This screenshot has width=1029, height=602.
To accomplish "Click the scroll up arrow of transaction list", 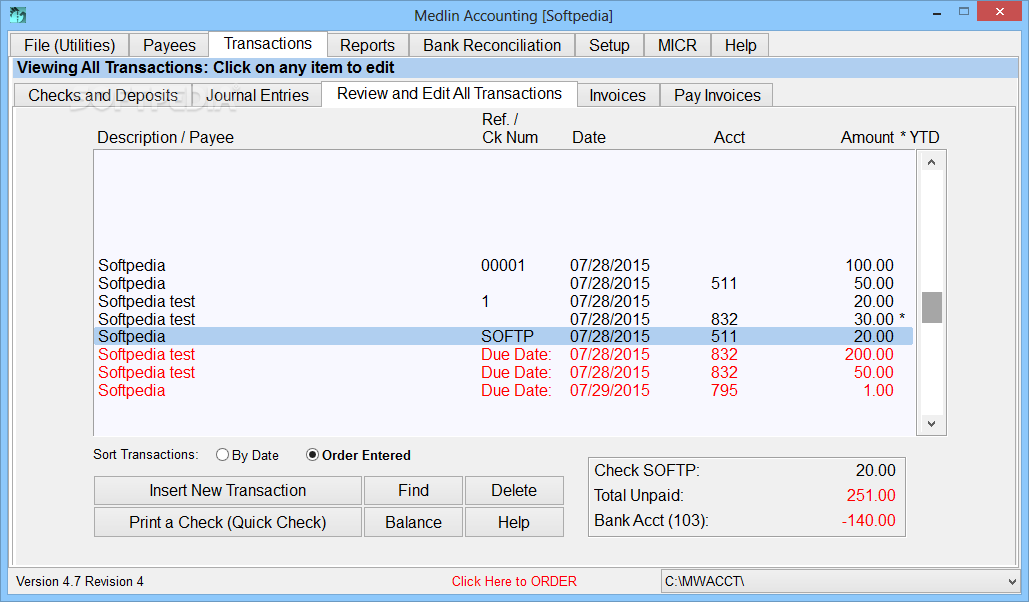I will pyautogui.click(x=931, y=162).
